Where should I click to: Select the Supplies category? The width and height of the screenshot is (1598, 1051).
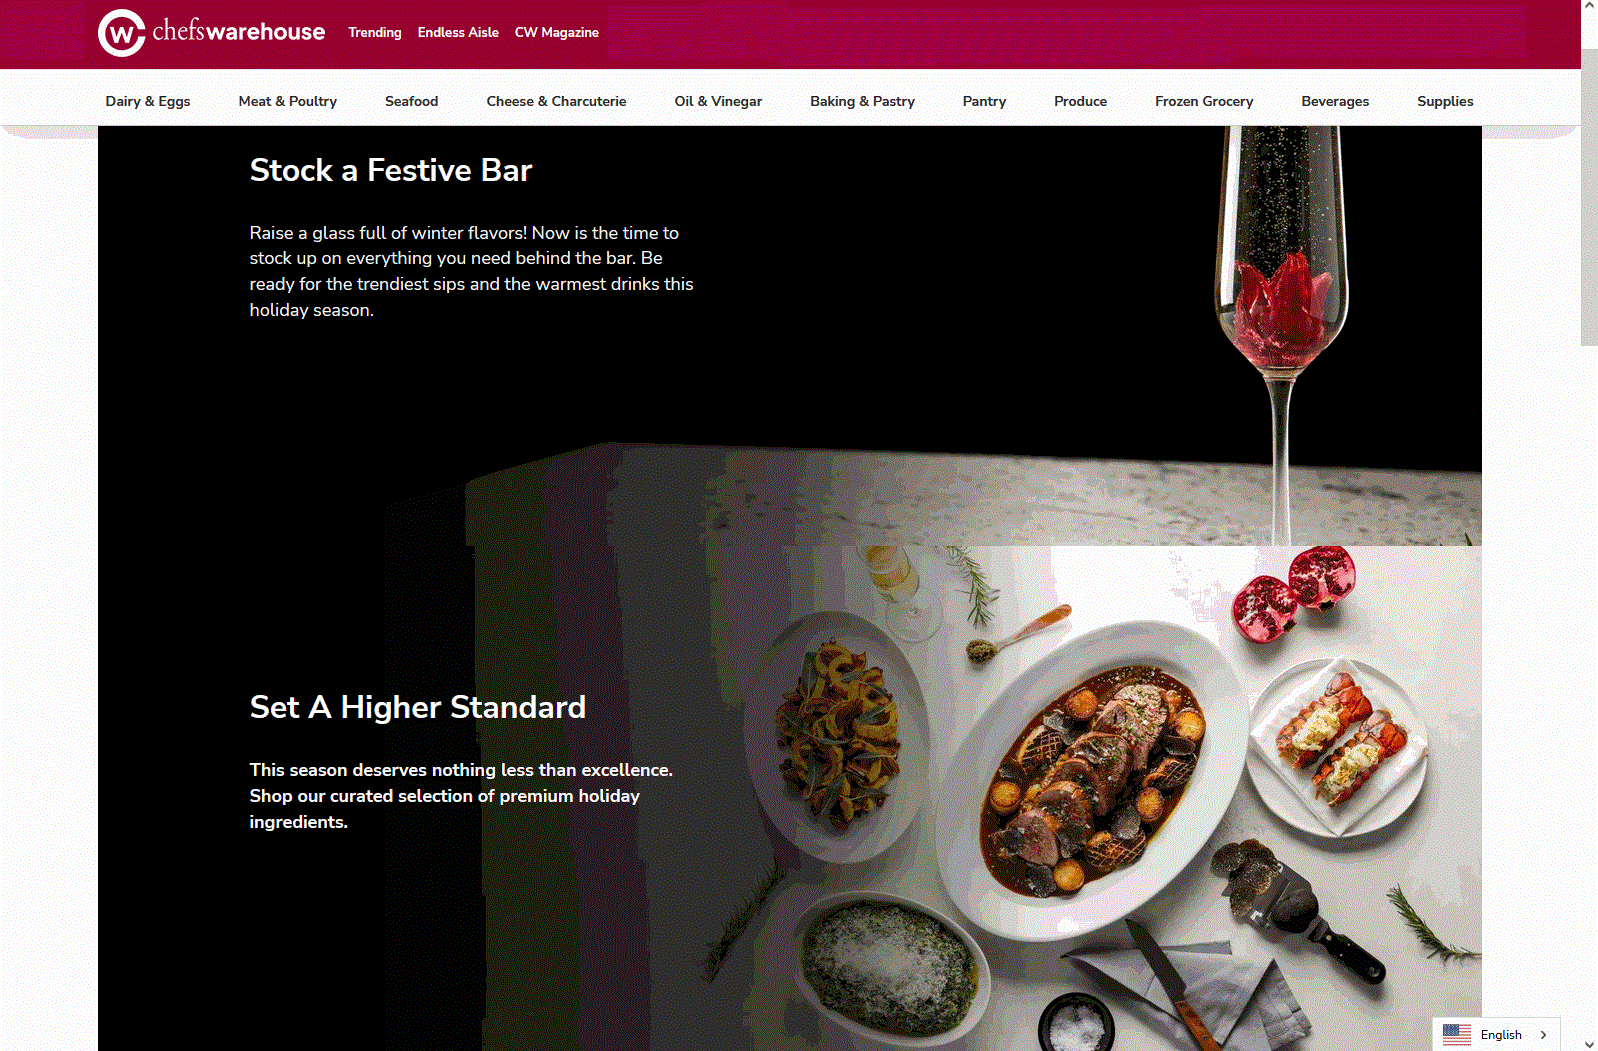[x=1445, y=101]
